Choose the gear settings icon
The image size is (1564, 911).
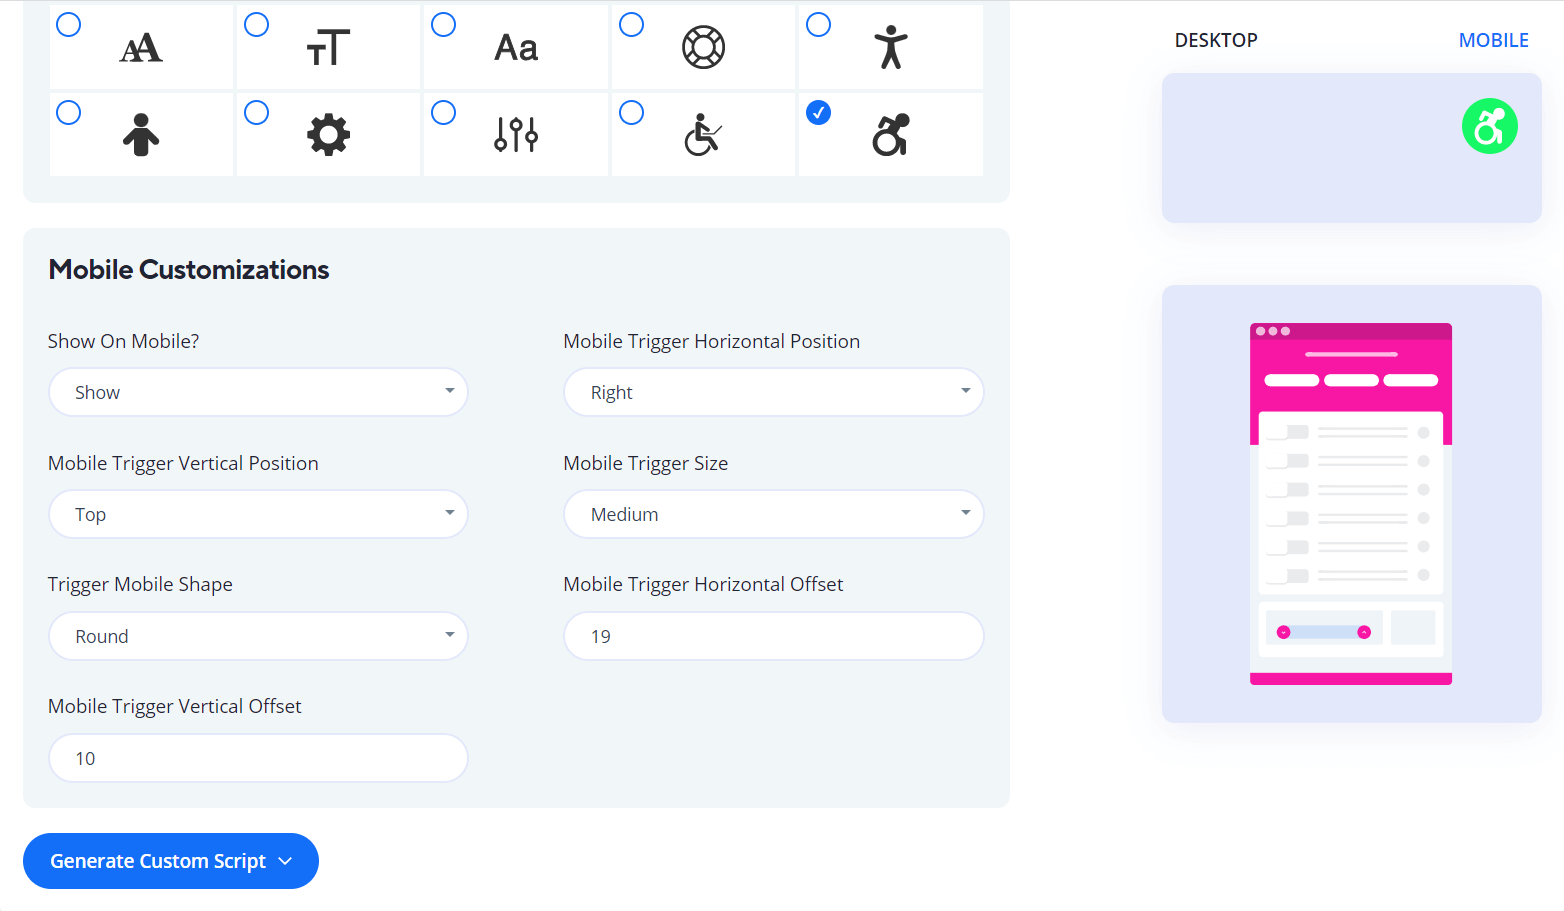tap(328, 135)
